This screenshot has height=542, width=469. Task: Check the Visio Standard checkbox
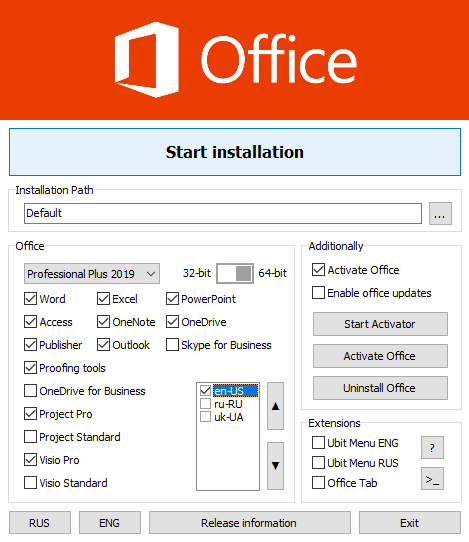pos(30,483)
